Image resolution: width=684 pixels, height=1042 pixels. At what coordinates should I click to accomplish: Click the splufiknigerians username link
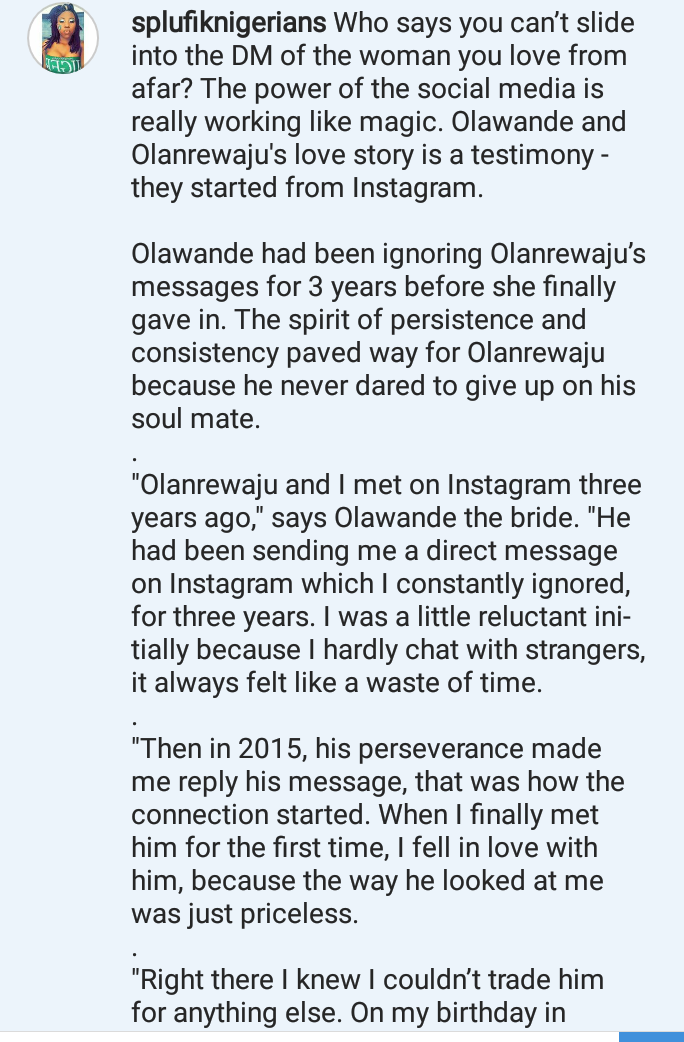click(x=229, y=23)
